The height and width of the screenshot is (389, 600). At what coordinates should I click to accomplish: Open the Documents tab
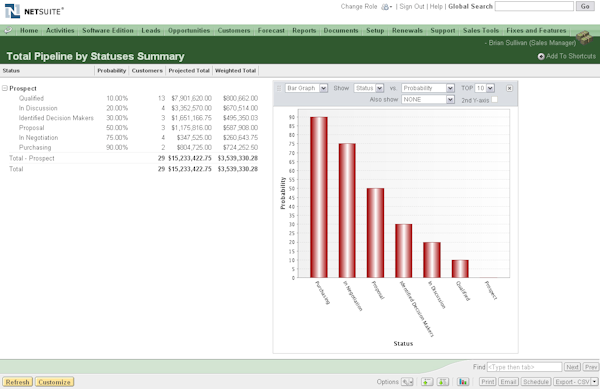coord(341,30)
